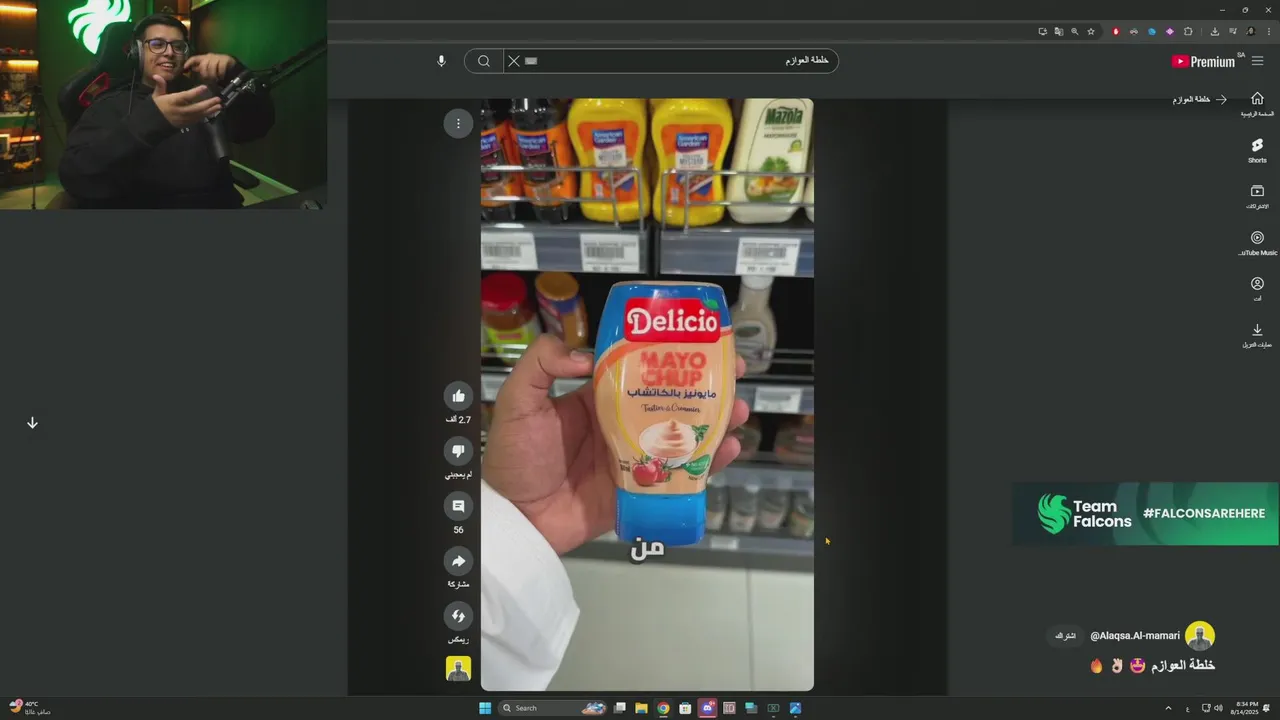This screenshot has width=1280, height=720.
Task: Open Task View from taskbar
Action: click(619, 708)
